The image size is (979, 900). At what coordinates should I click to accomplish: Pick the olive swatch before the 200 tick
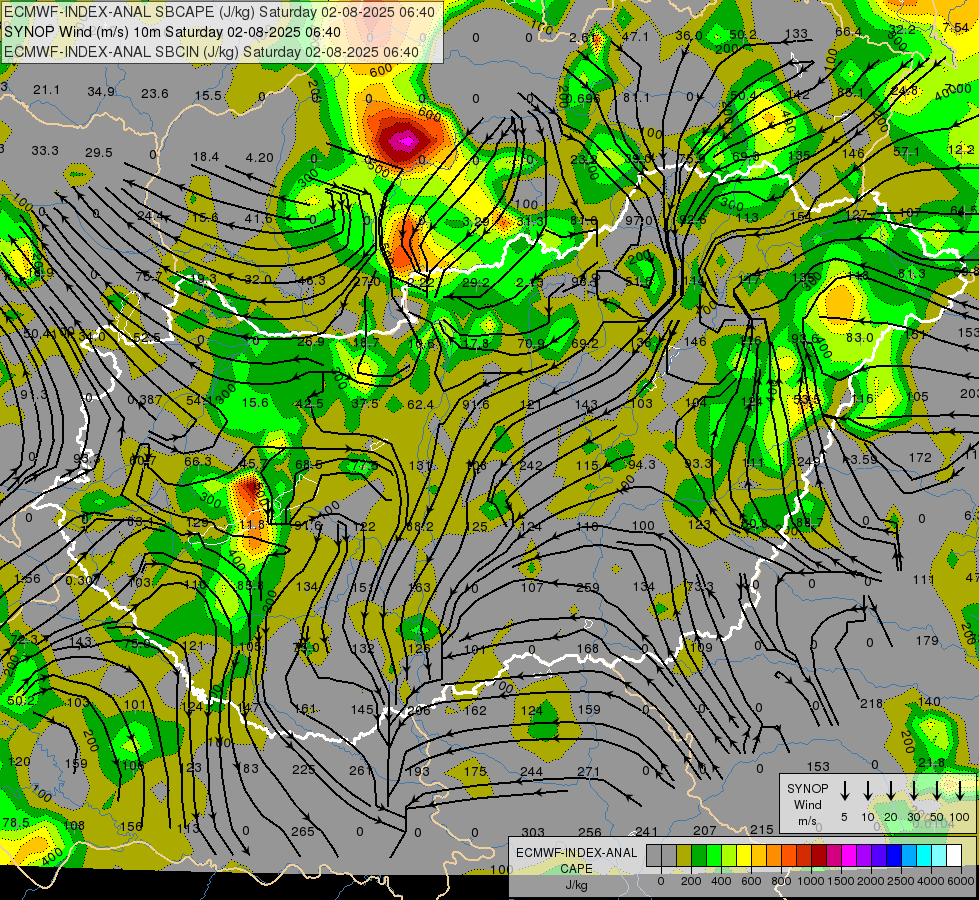pos(684,856)
